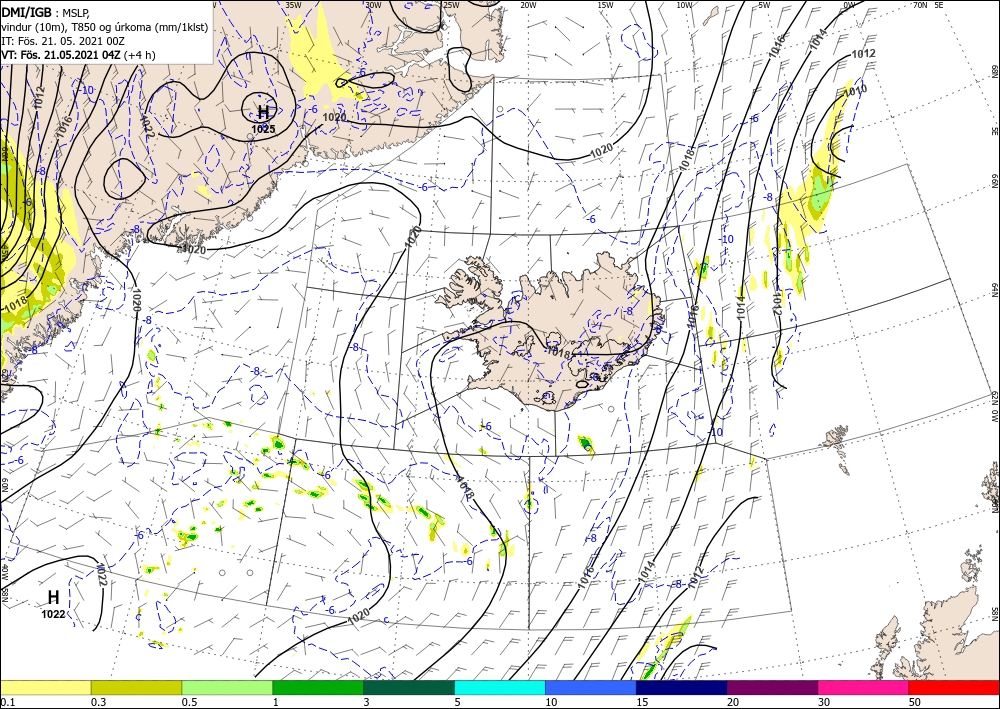The height and width of the screenshot is (709, 1000).
Task: Click the '70N' latitude label
Action: pyautogui.click(x=920, y=4)
